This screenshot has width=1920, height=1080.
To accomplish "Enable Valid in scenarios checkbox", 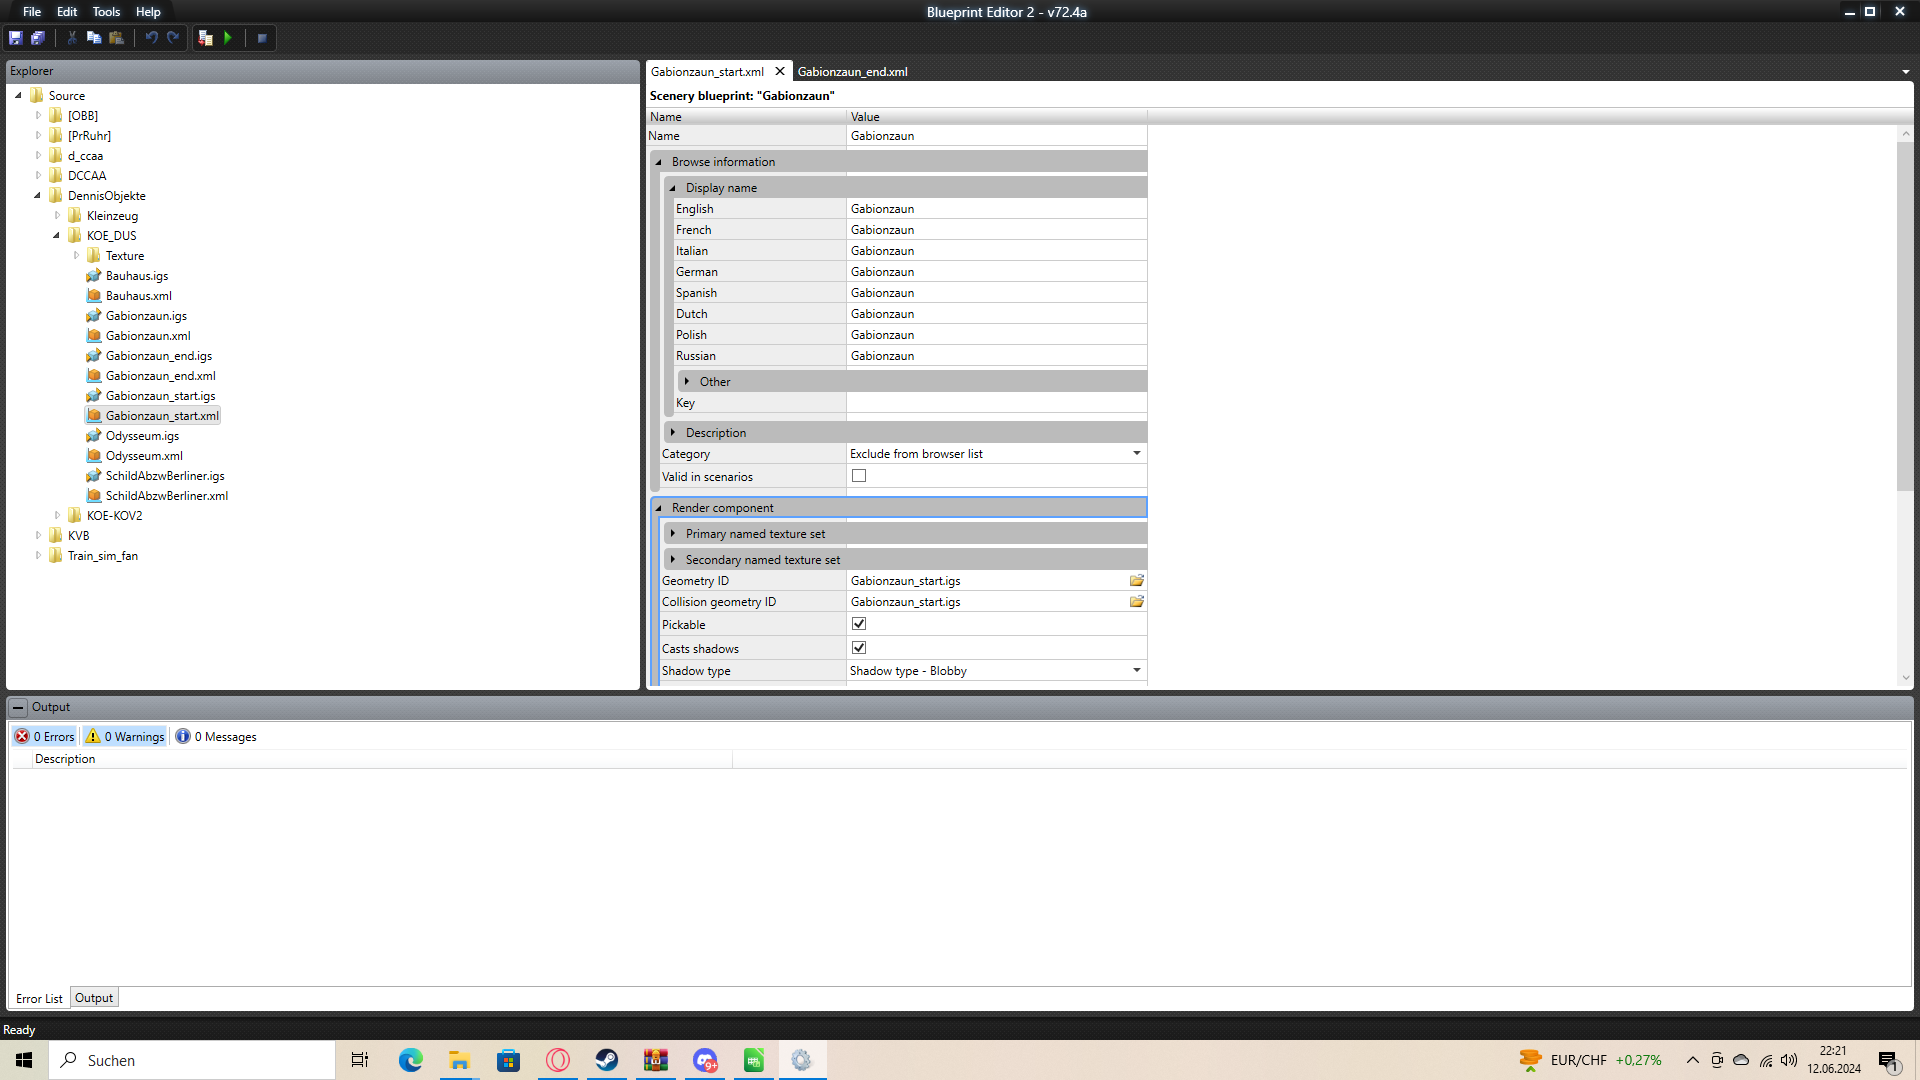I will pyautogui.click(x=859, y=476).
